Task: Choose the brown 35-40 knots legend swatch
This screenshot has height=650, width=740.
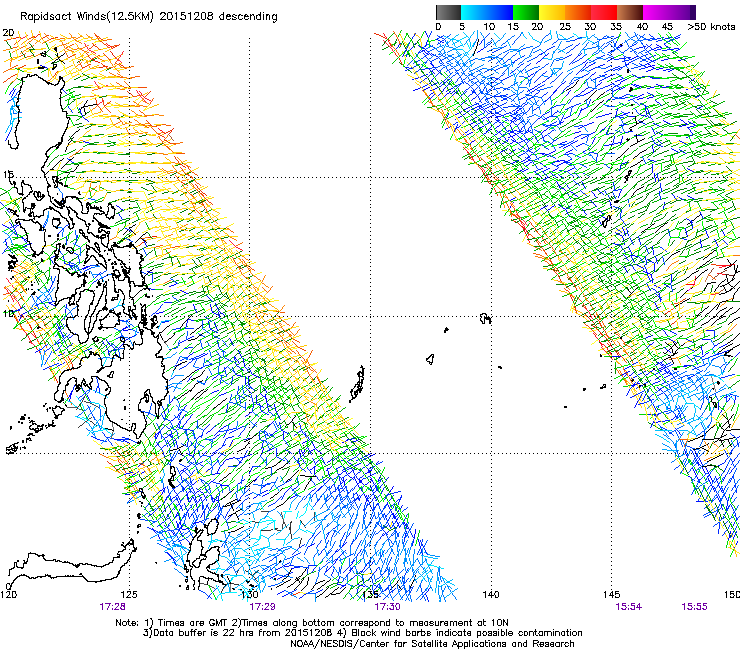Action: tap(630, 12)
